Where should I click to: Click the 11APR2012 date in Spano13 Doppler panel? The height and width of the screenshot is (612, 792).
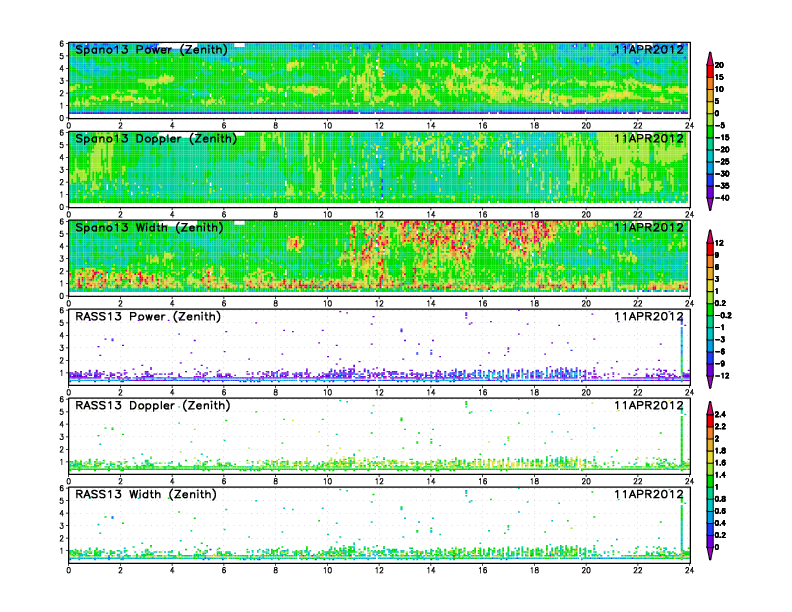[x=649, y=138]
